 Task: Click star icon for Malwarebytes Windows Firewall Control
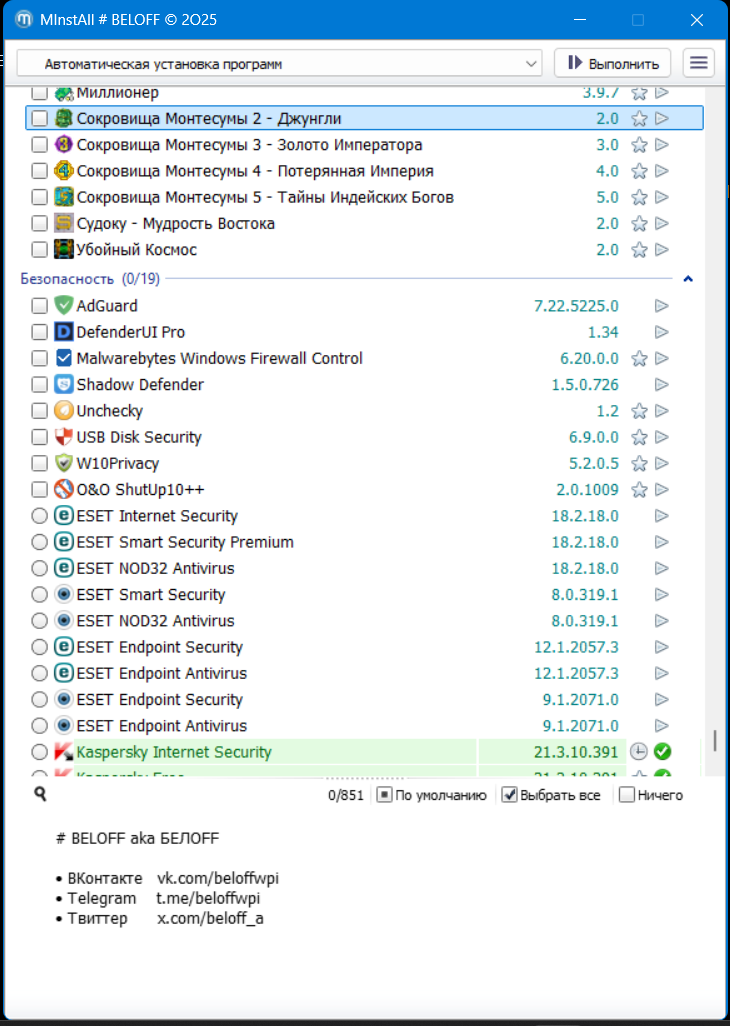[640, 359]
